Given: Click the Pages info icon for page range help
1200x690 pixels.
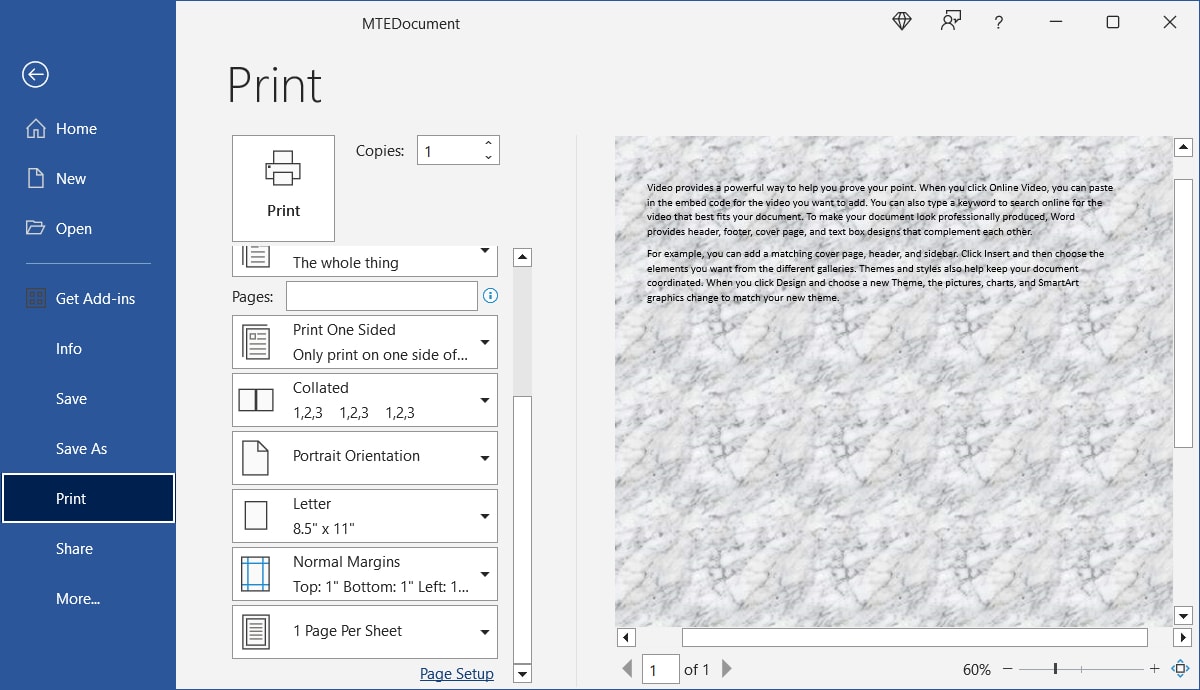Looking at the screenshot, I should [489, 295].
